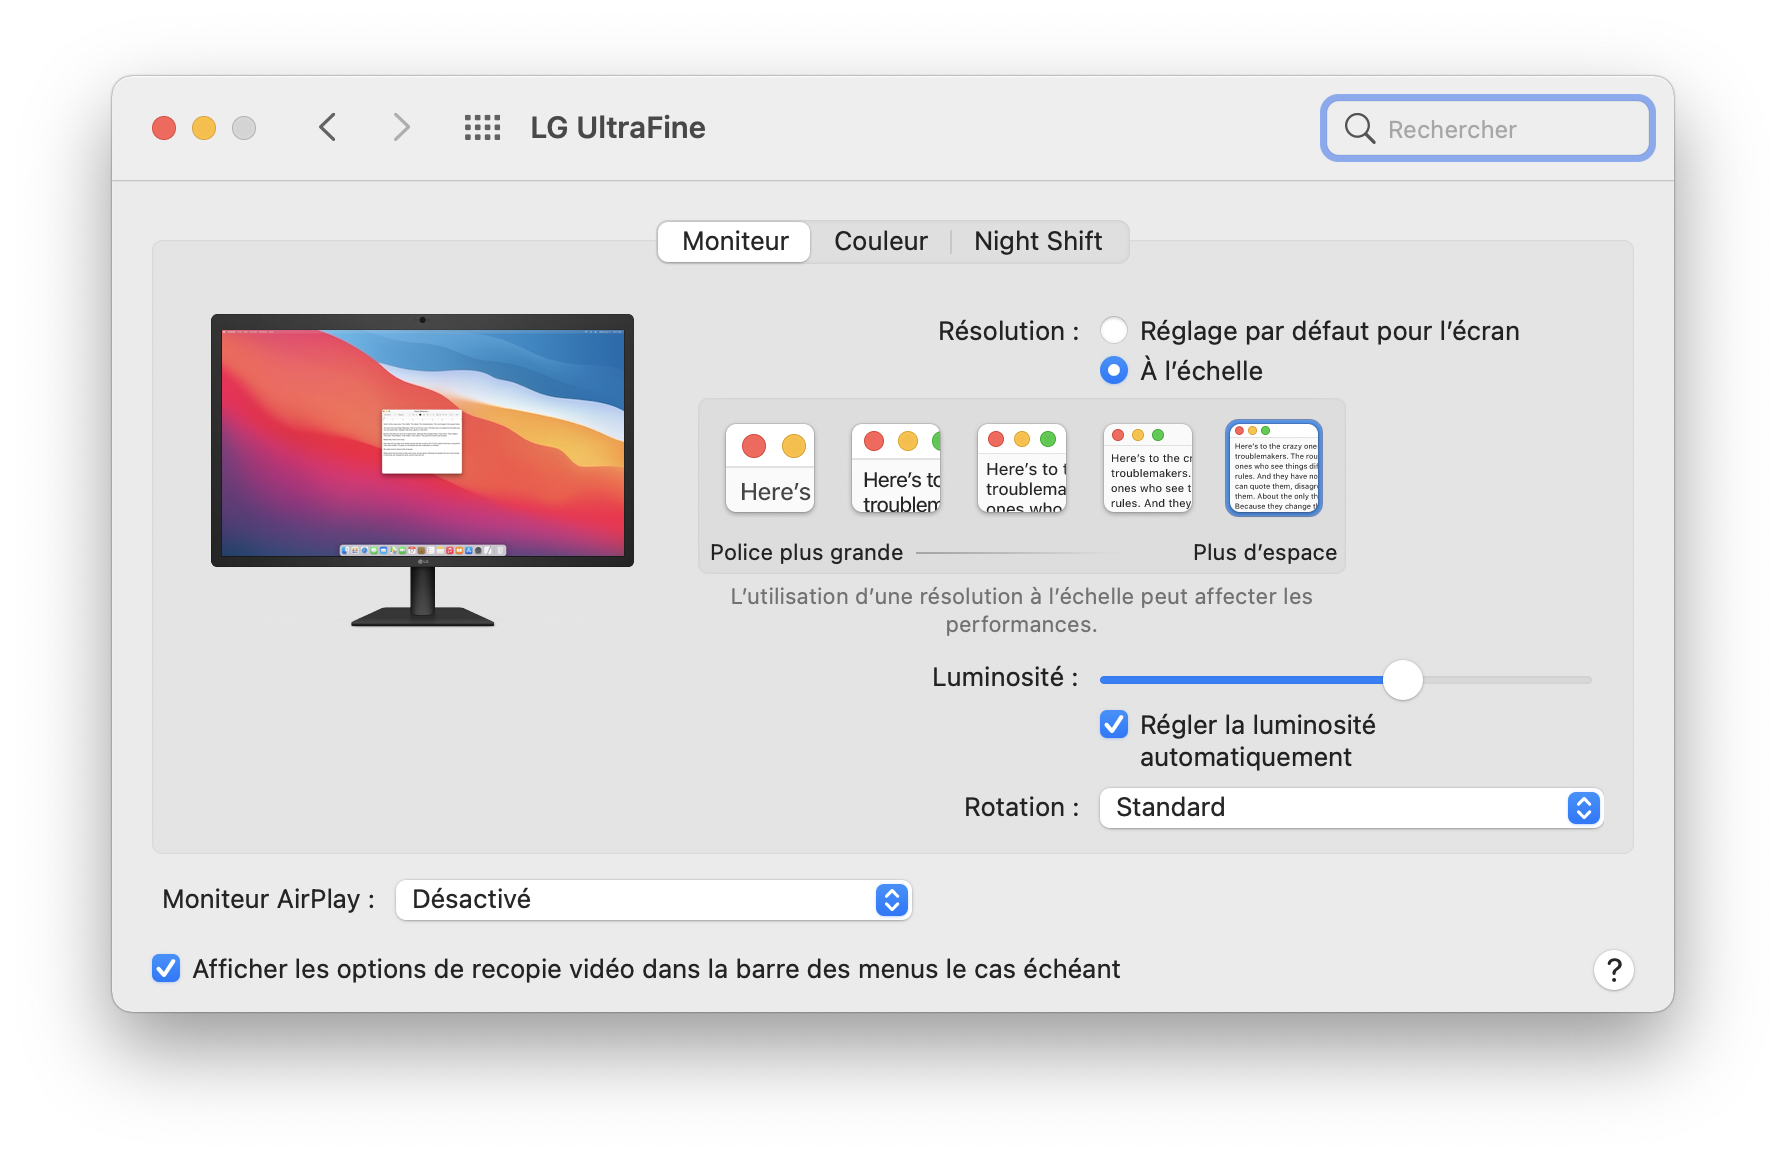Image resolution: width=1786 pixels, height=1160 pixels.
Task: Open Moniteur AirPlay dropdown showing Désactivé
Action: point(654,899)
